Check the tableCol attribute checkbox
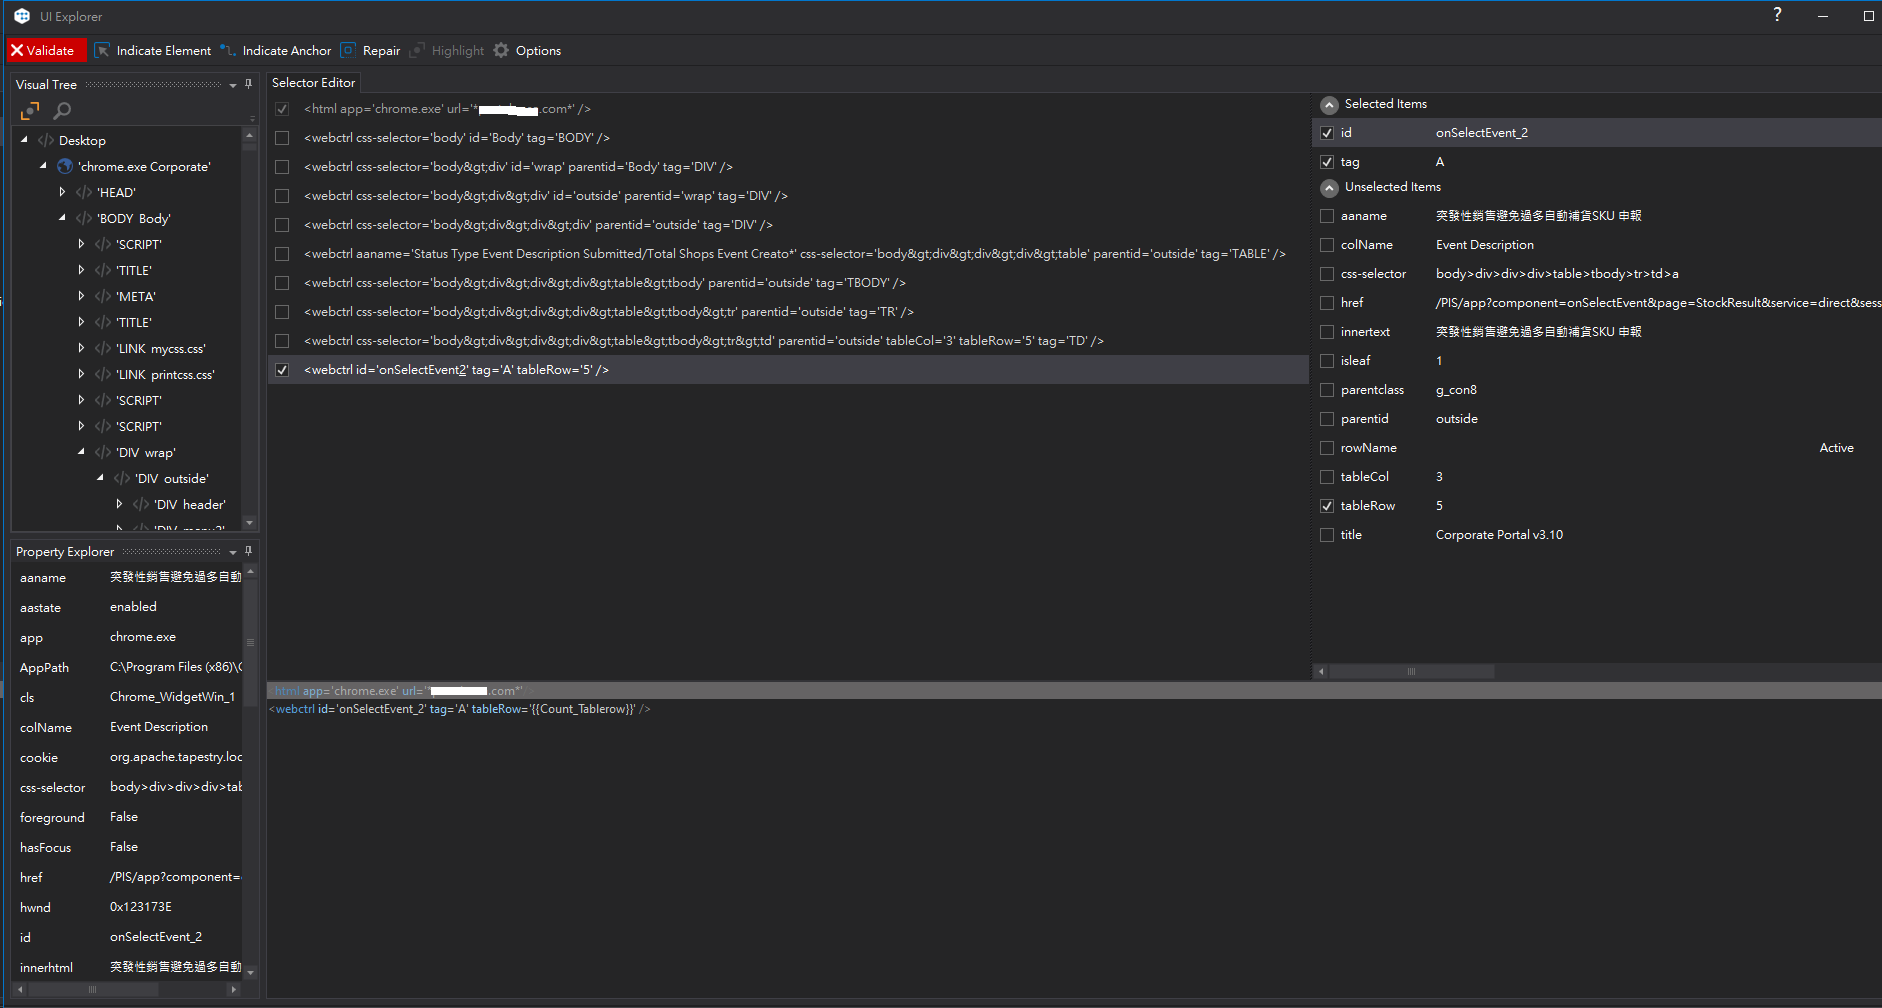1882x1008 pixels. pyautogui.click(x=1327, y=477)
